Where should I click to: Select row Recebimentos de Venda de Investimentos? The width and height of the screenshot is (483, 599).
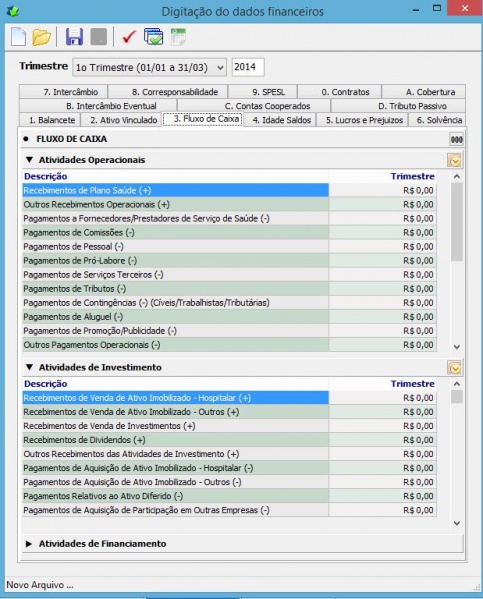pos(229,426)
